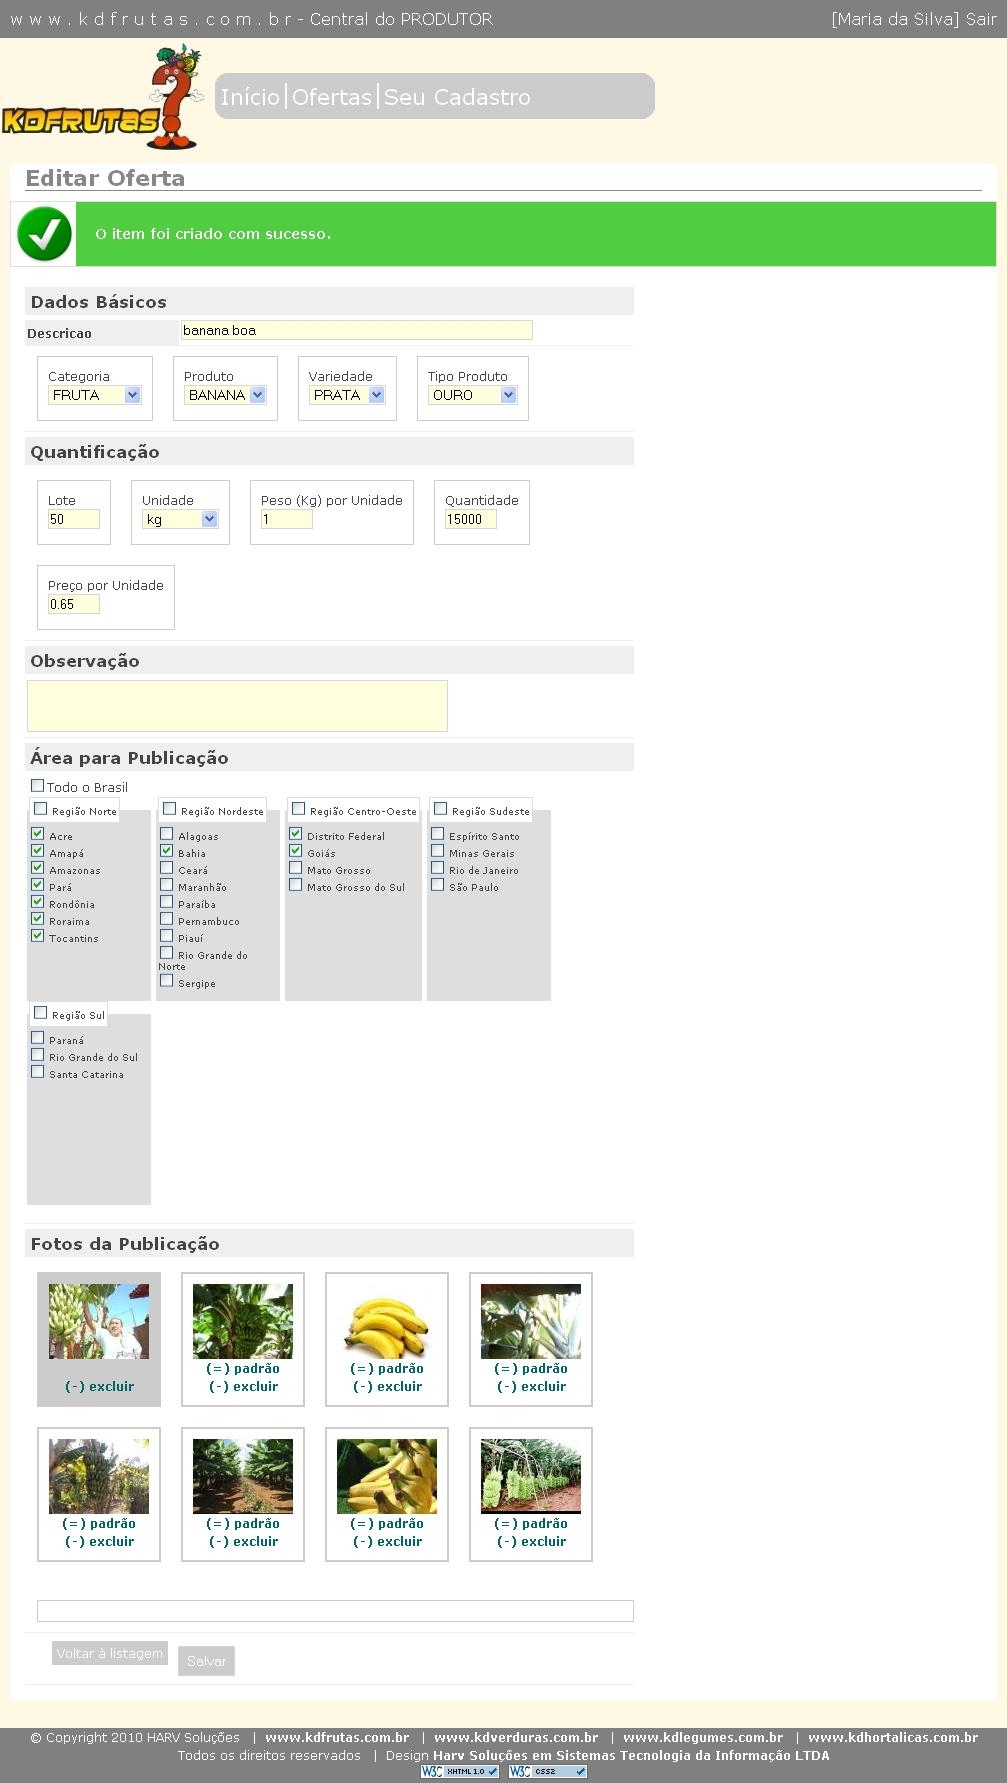The width and height of the screenshot is (1007, 1783).
Task: Click the W3C XHTML 1.0 validation badge
Action: (459, 1771)
